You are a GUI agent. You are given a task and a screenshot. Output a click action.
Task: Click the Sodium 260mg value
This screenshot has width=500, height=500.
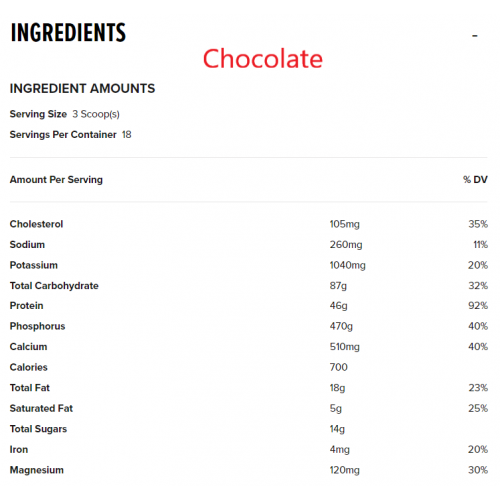click(346, 245)
